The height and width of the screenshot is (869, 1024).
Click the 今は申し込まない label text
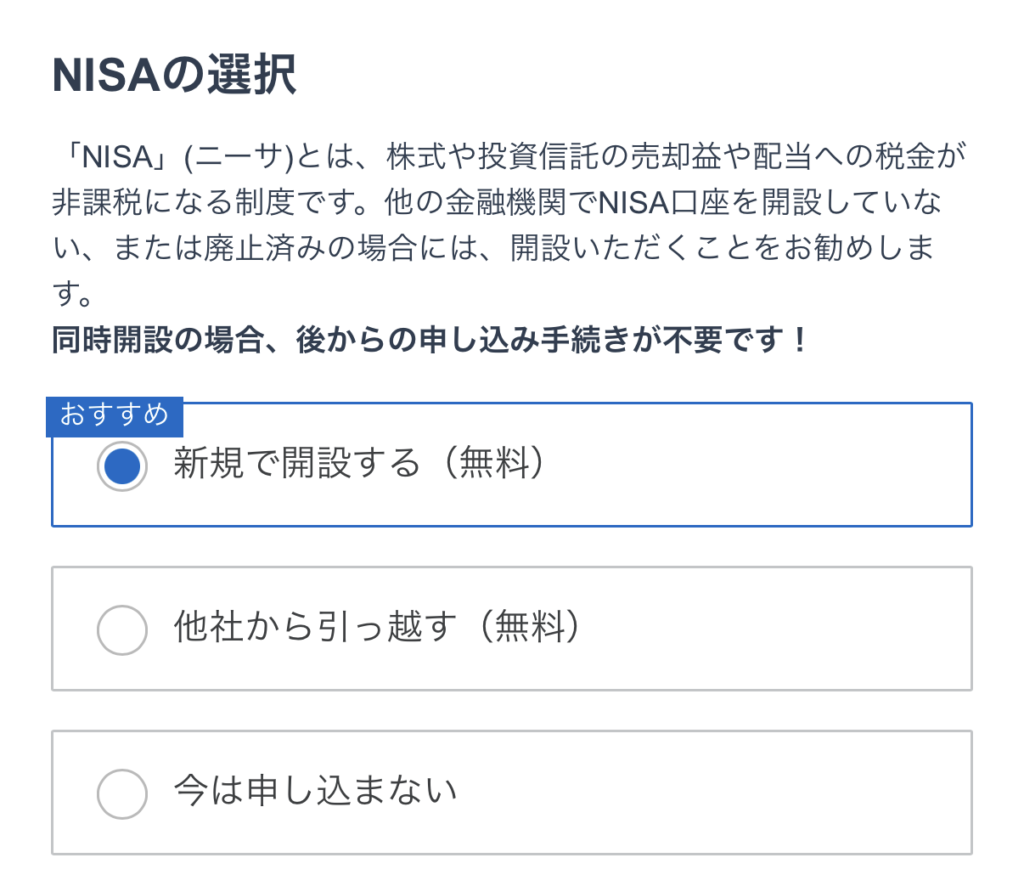click(x=315, y=792)
